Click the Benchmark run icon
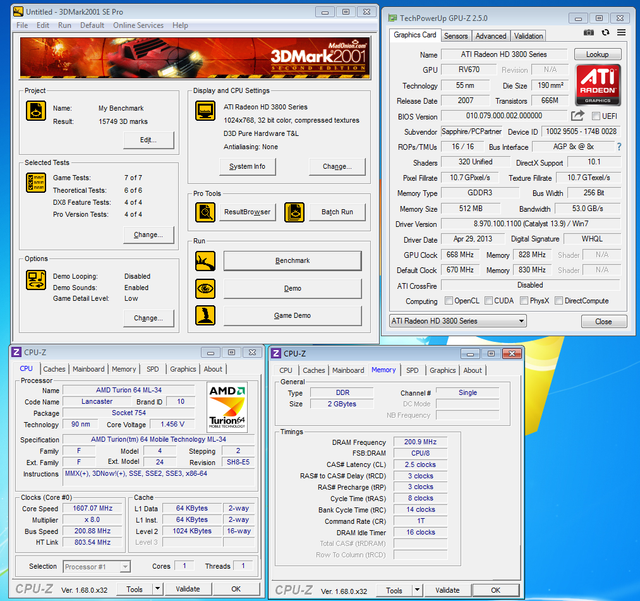Screen dimensions: 640x601 click(205, 261)
